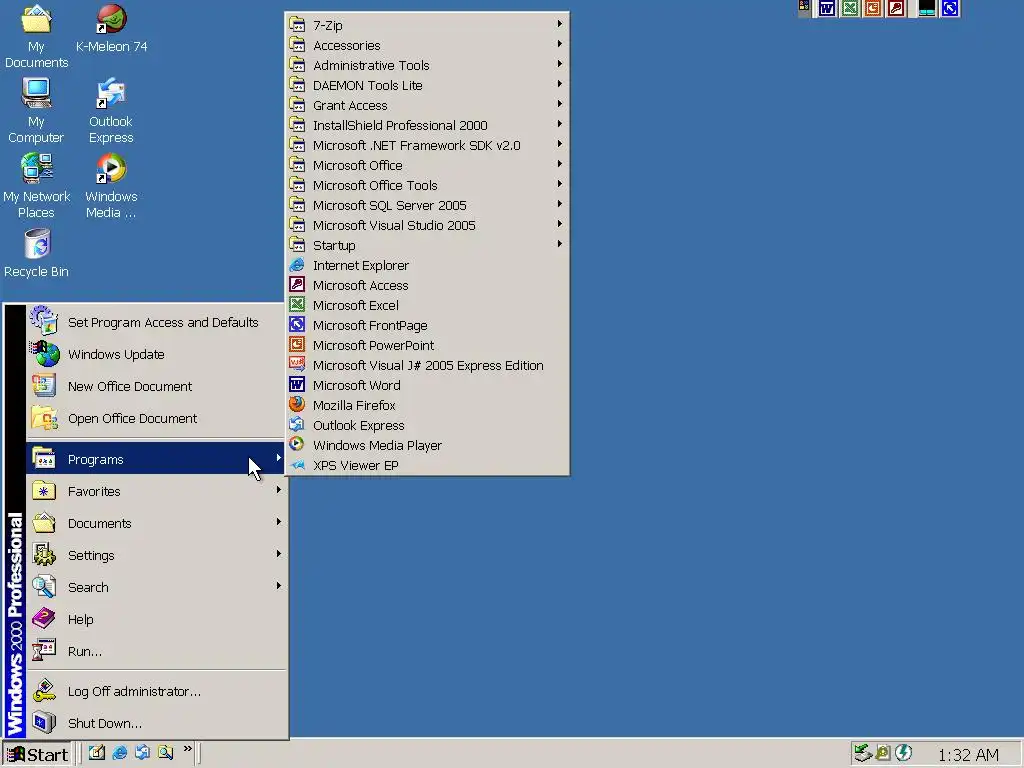Click Office shortcut bar control icon

[804, 7]
